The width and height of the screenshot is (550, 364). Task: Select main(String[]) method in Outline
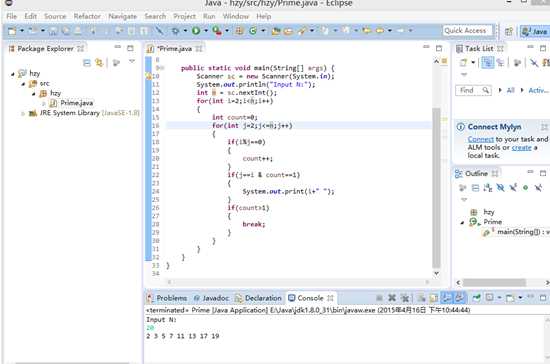pos(523,232)
